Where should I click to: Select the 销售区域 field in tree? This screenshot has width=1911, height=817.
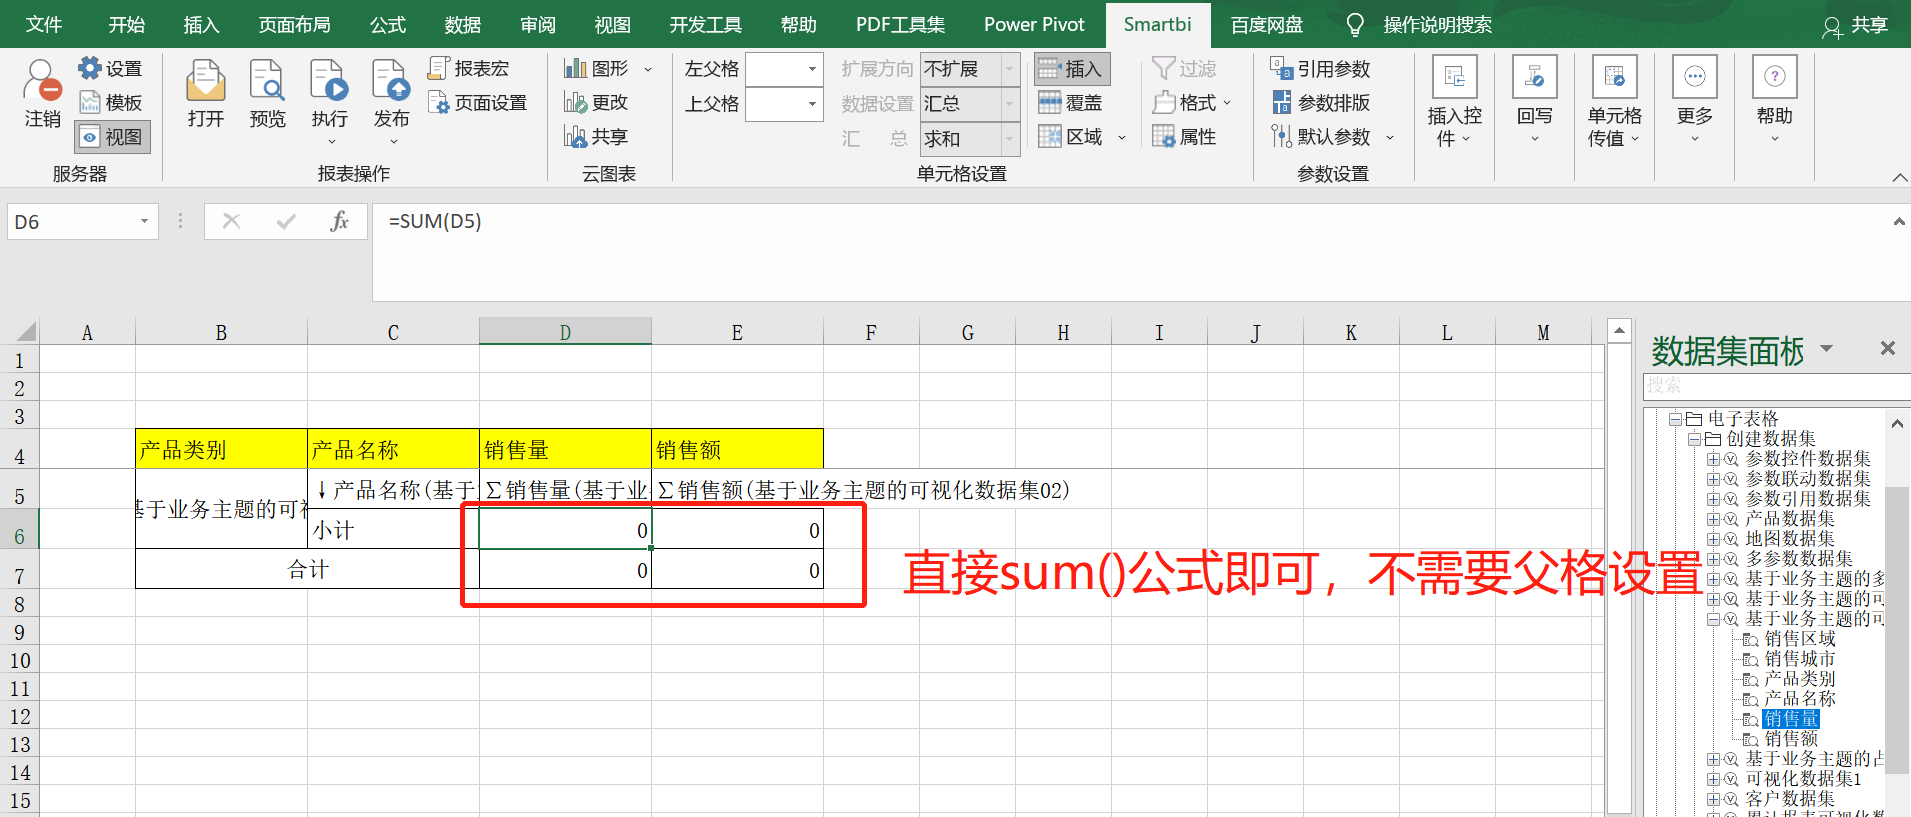coord(1799,639)
